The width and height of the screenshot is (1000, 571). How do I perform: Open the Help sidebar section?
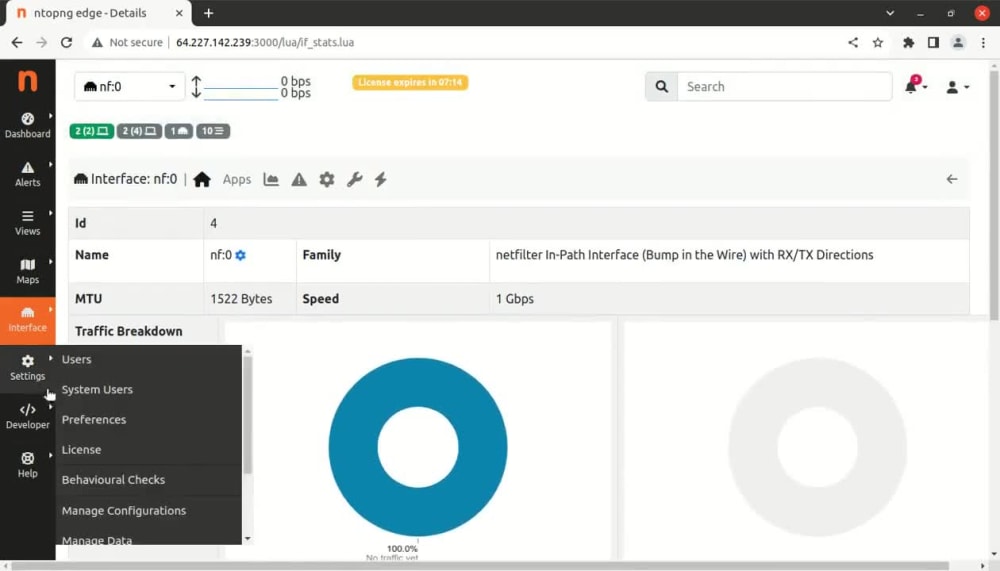(x=27, y=465)
